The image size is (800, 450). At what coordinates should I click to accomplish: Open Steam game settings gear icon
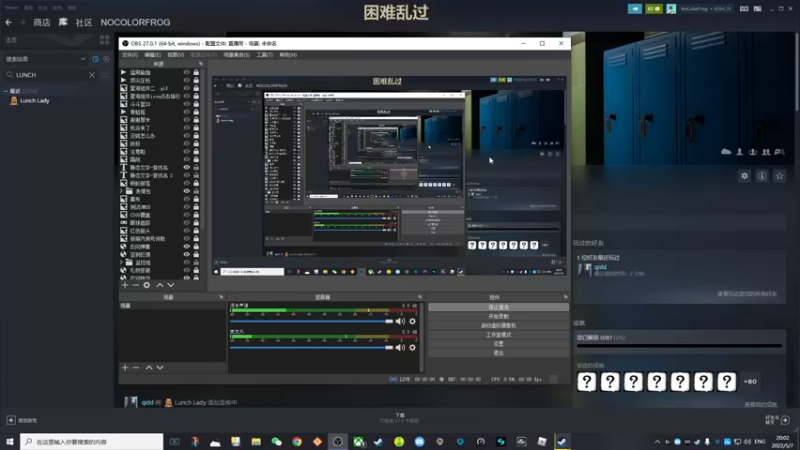744,176
